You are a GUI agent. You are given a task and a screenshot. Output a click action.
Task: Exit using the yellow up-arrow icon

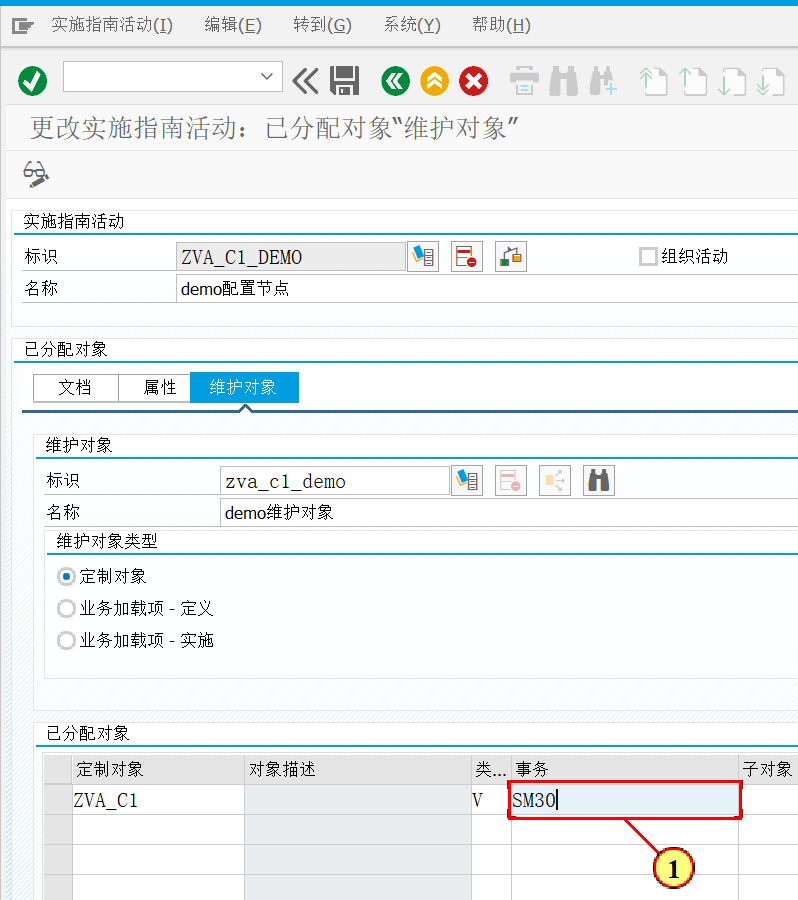[435, 80]
